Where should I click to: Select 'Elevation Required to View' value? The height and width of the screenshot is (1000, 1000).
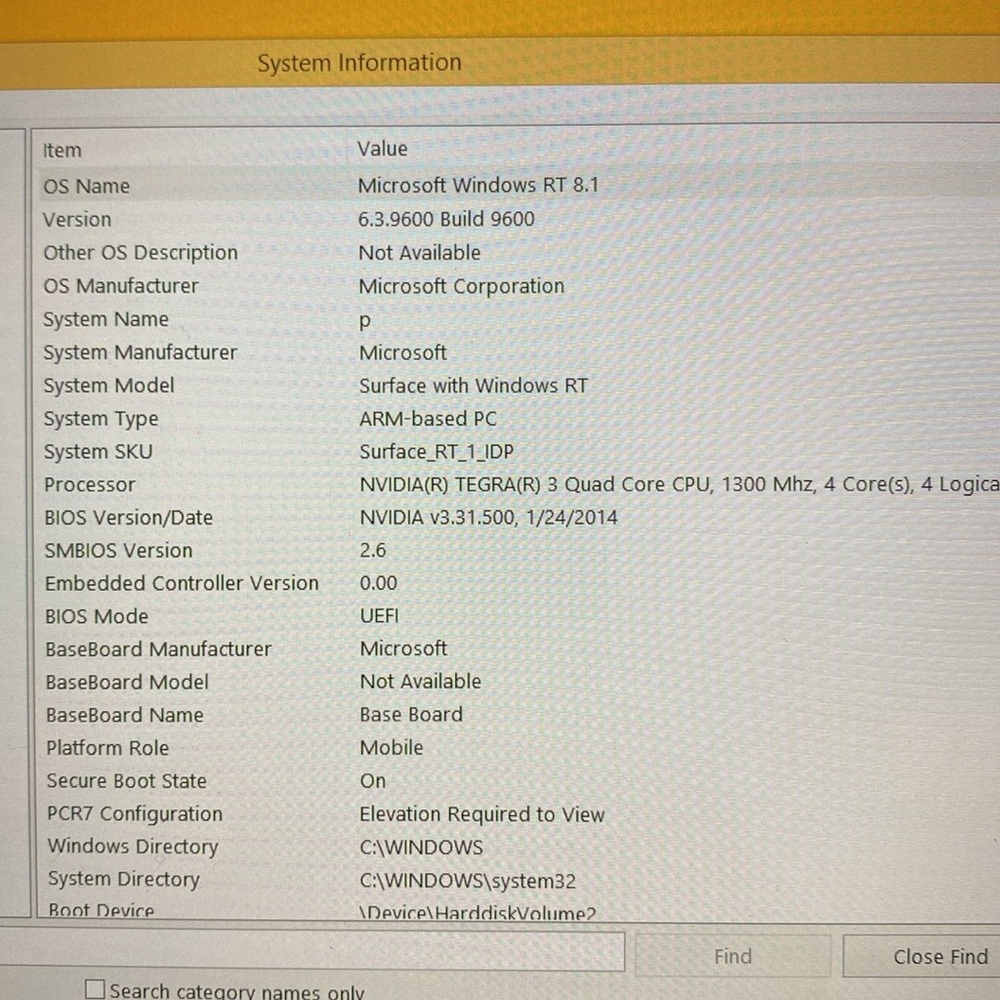pos(482,814)
